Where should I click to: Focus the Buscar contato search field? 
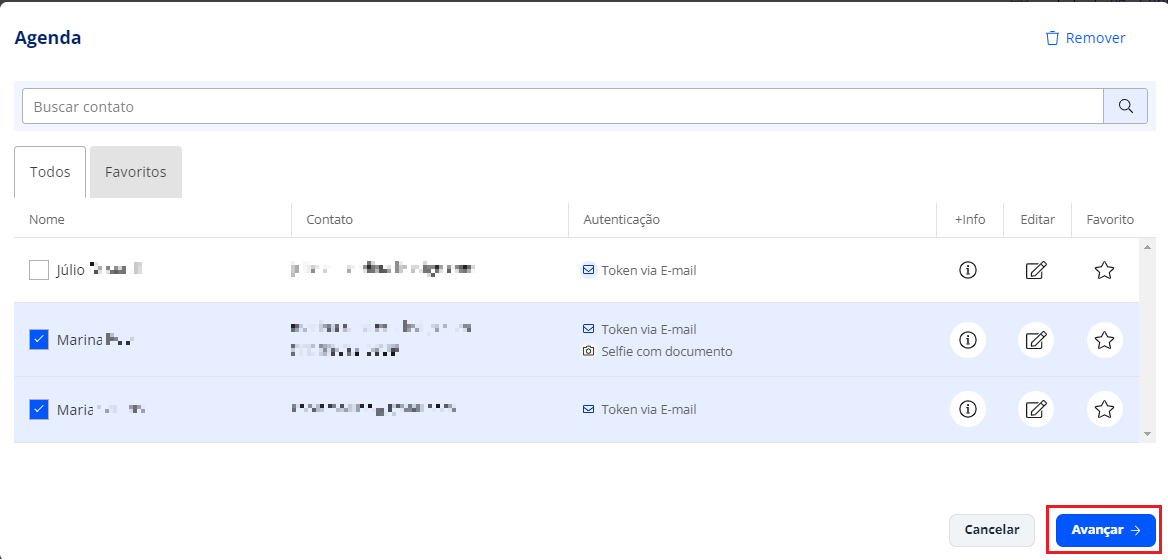point(562,106)
